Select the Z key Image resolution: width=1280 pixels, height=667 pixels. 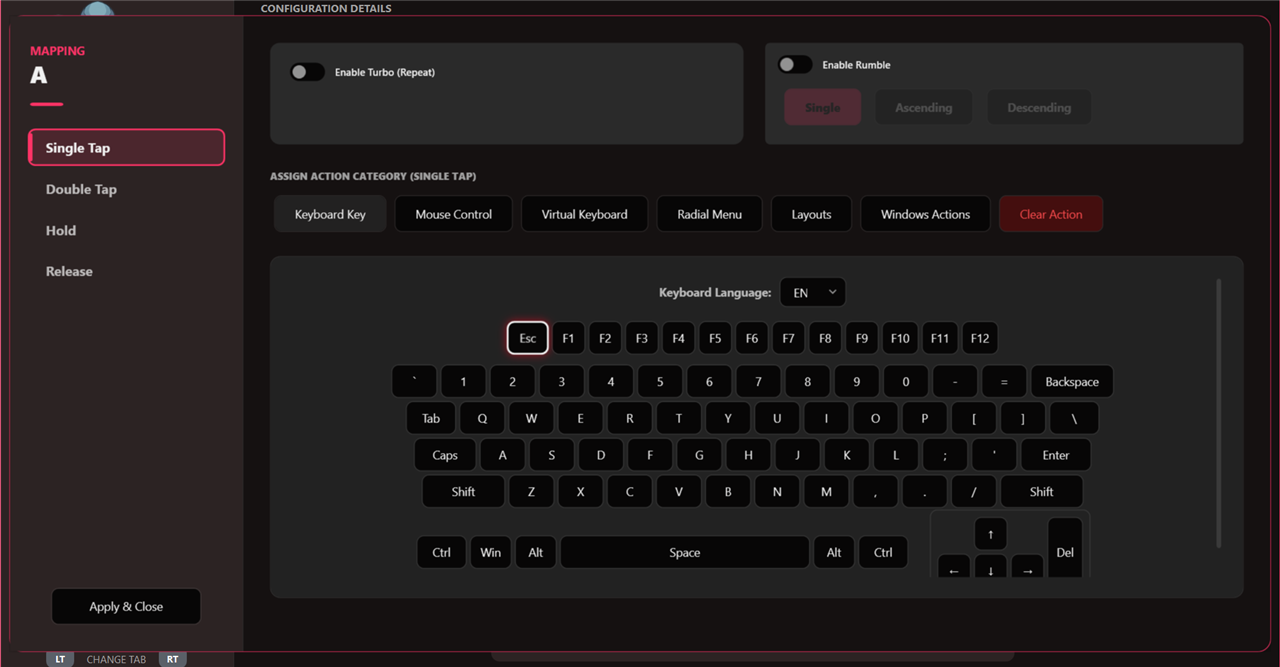pyautogui.click(x=531, y=491)
